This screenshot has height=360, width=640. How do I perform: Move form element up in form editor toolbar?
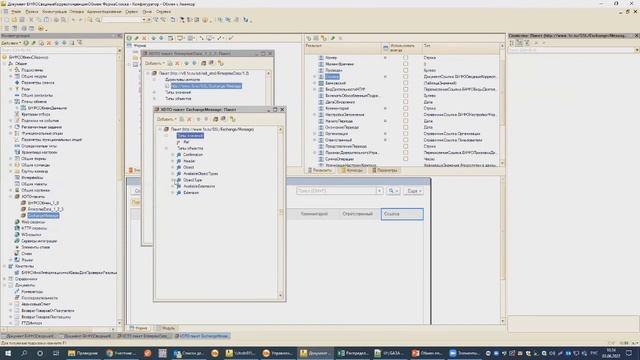tap(154, 38)
